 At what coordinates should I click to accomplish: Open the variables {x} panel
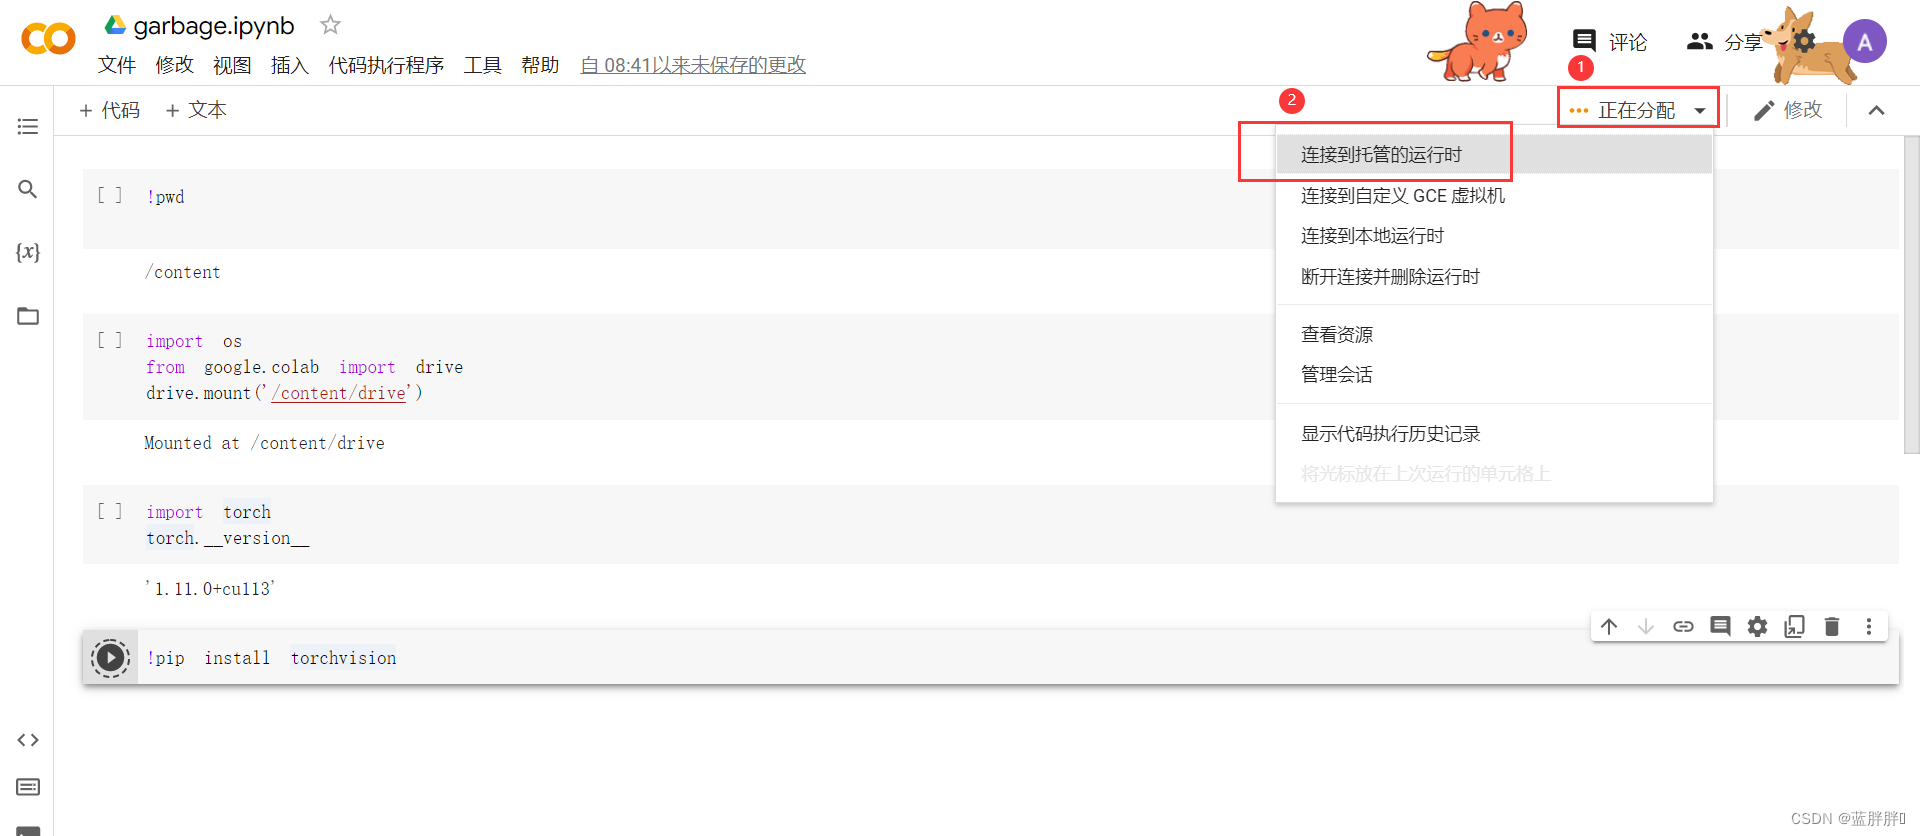(x=28, y=252)
